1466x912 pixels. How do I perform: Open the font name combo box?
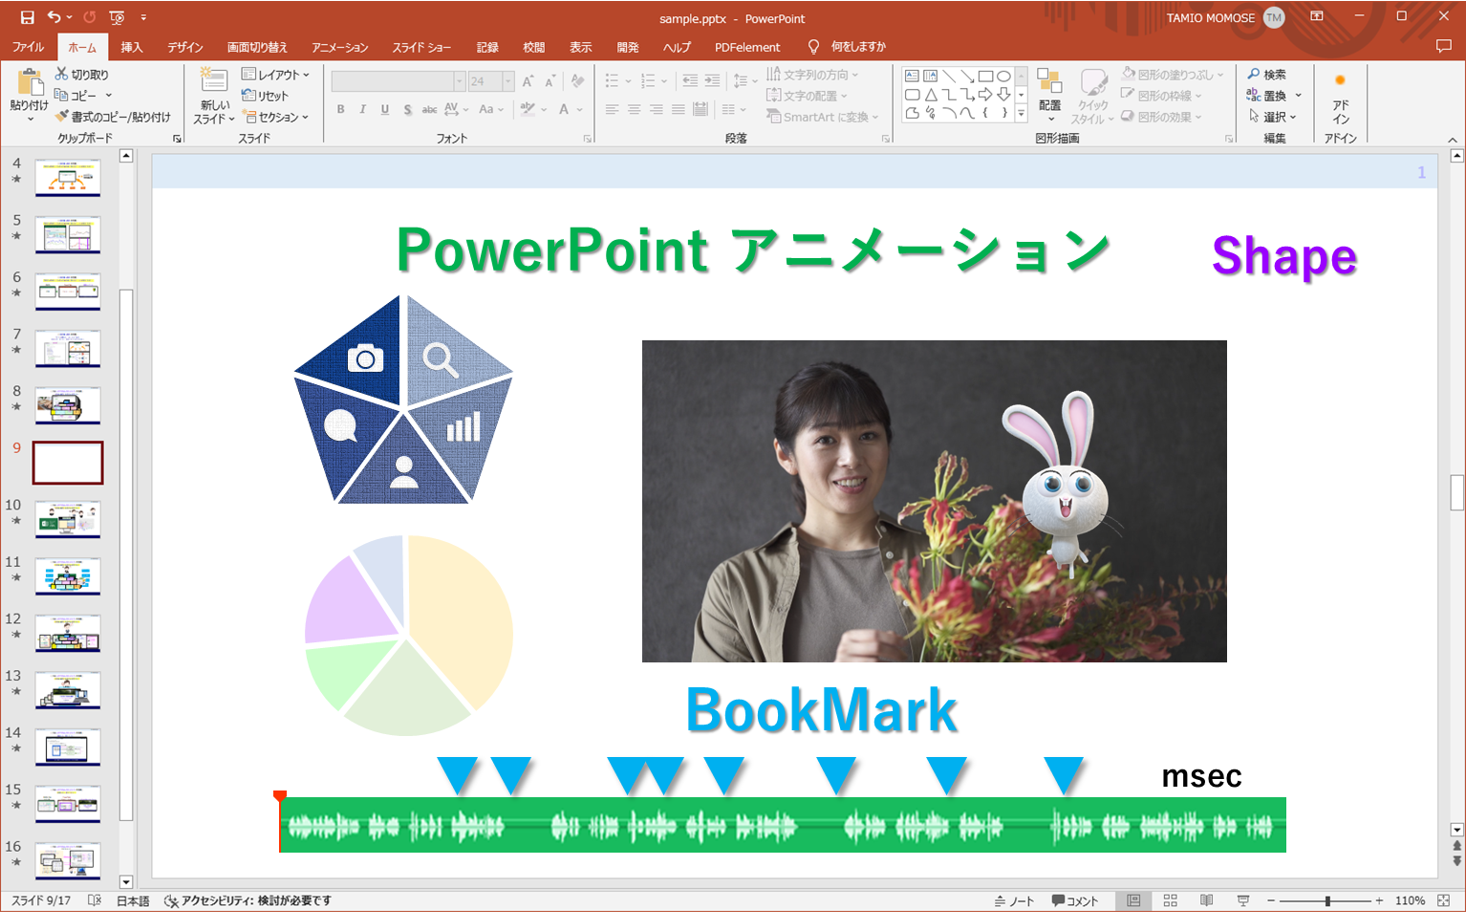398,81
